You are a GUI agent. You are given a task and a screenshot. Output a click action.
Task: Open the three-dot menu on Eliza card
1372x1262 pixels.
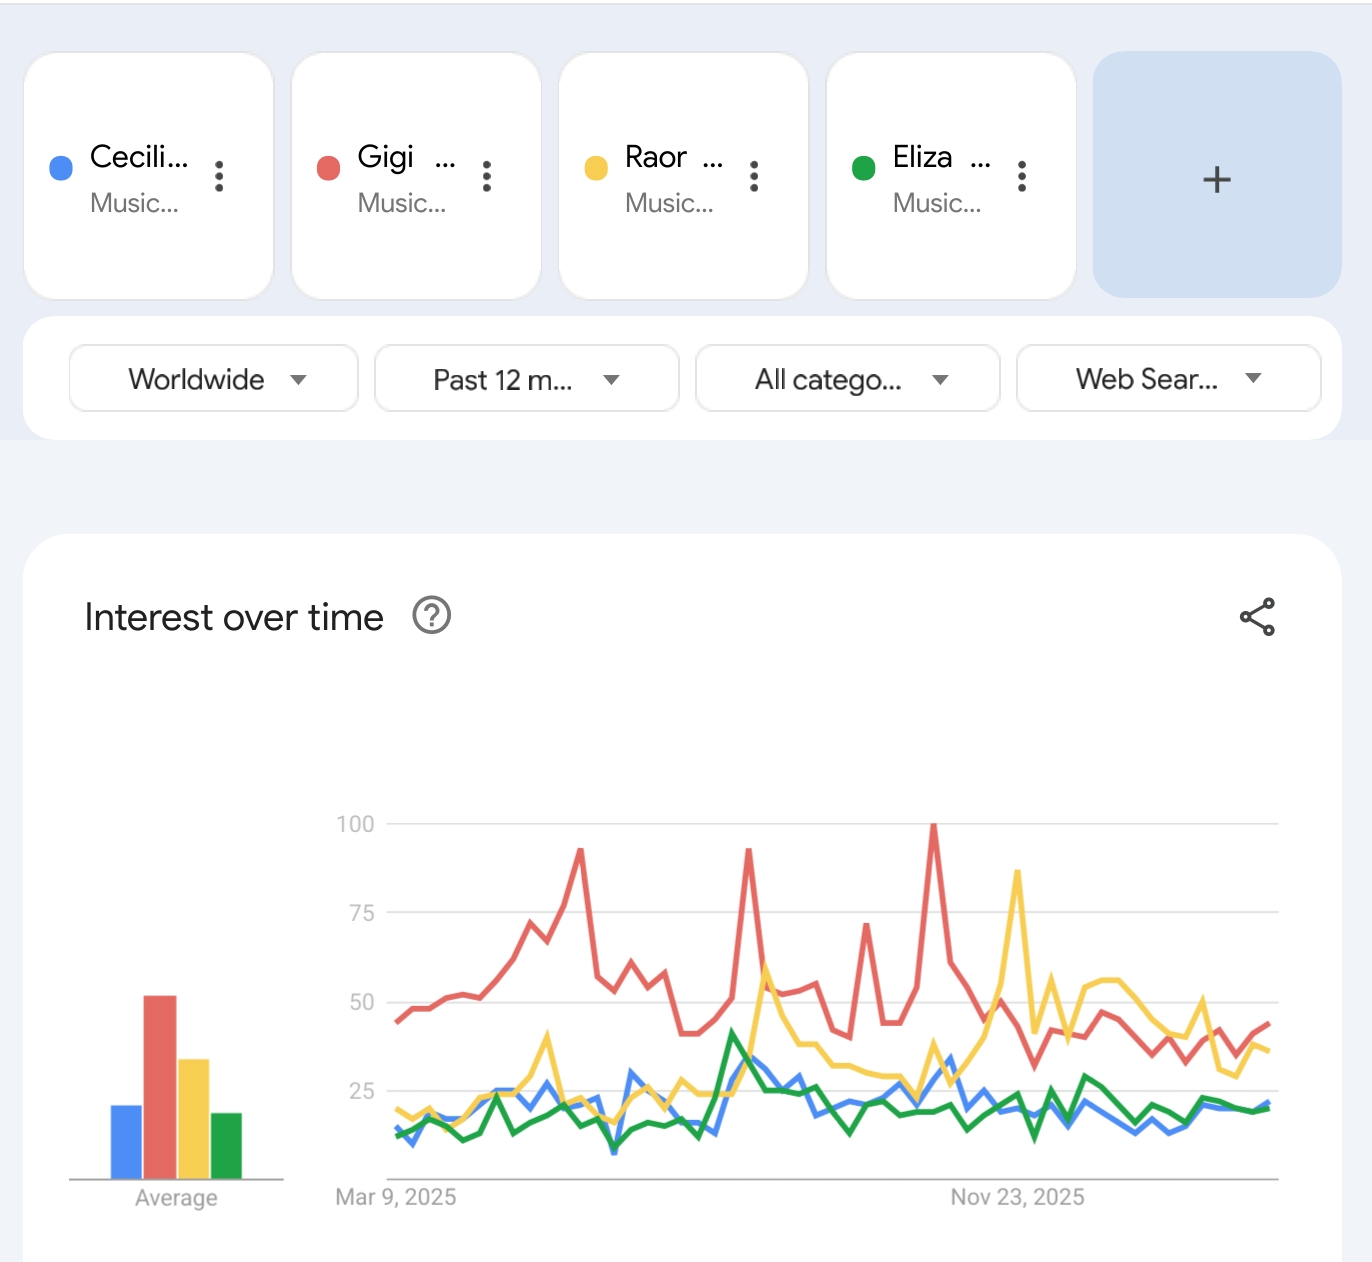tap(1022, 176)
